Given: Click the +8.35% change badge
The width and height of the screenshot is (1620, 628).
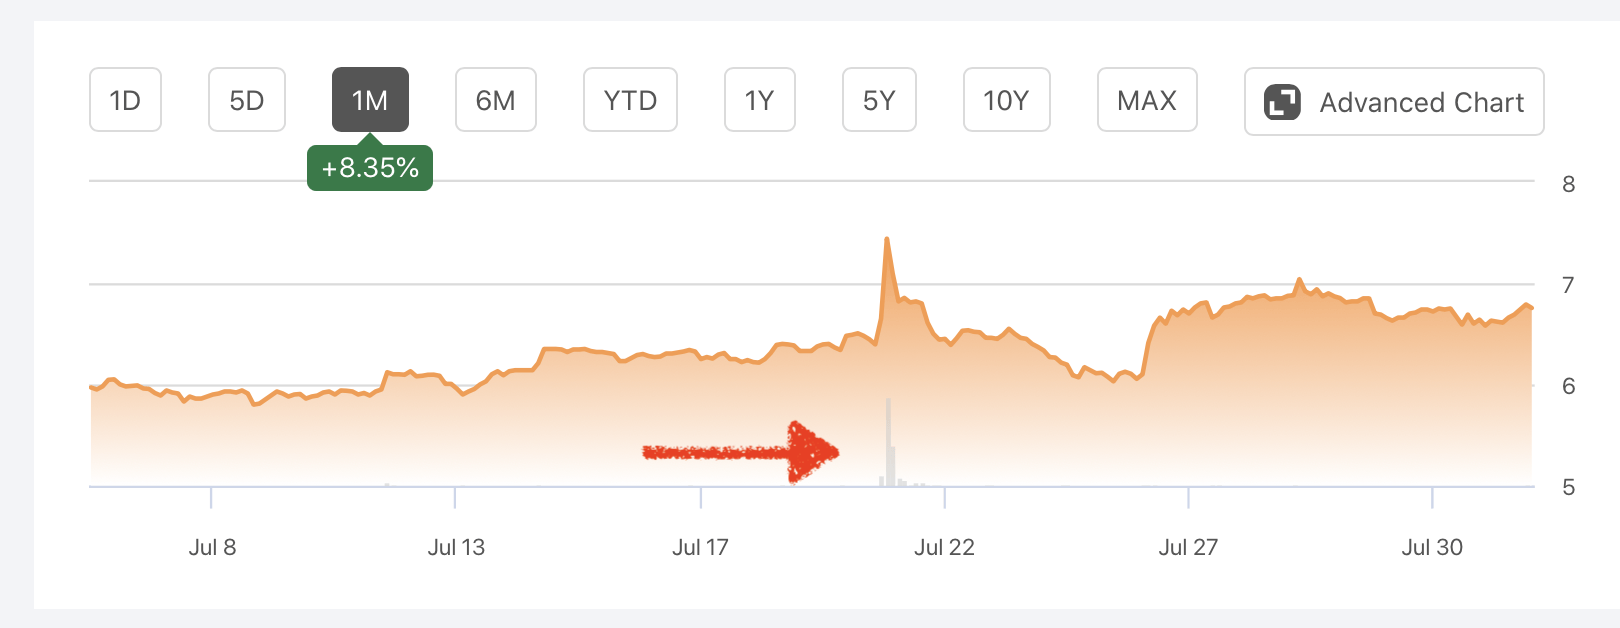Looking at the screenshot, I should (370, 168).
